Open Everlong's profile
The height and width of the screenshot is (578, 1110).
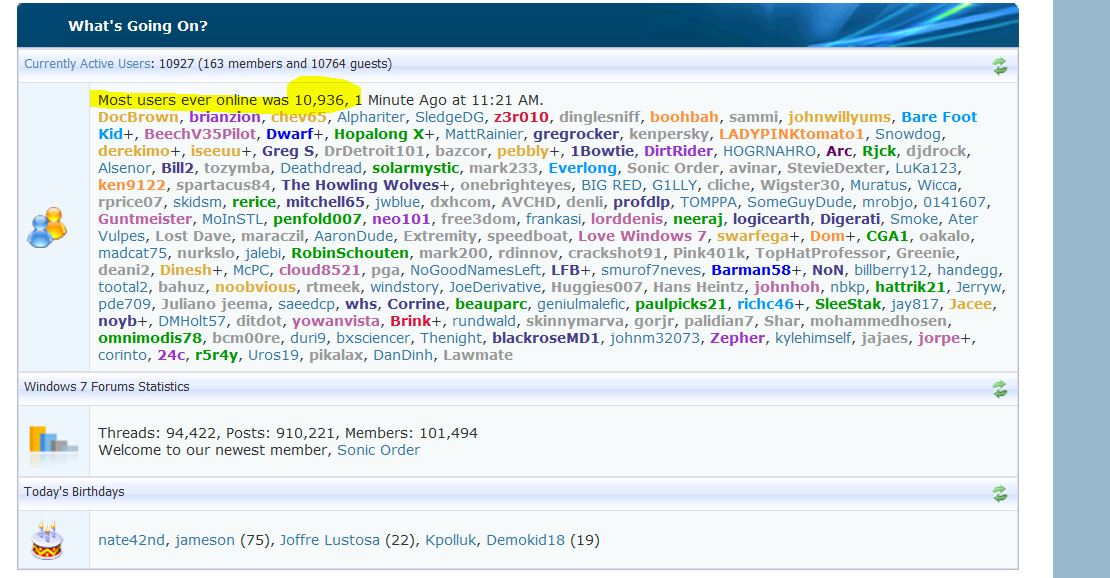[x=583, y=168]
